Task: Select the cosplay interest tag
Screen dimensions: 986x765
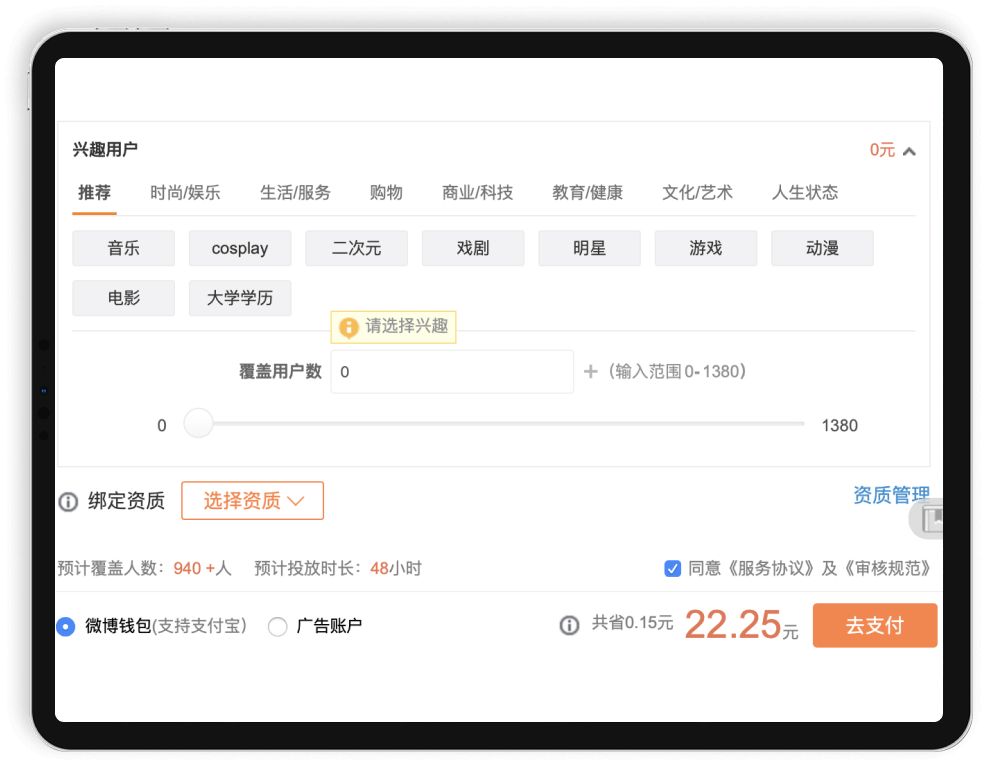Action: tap(240, 249)
